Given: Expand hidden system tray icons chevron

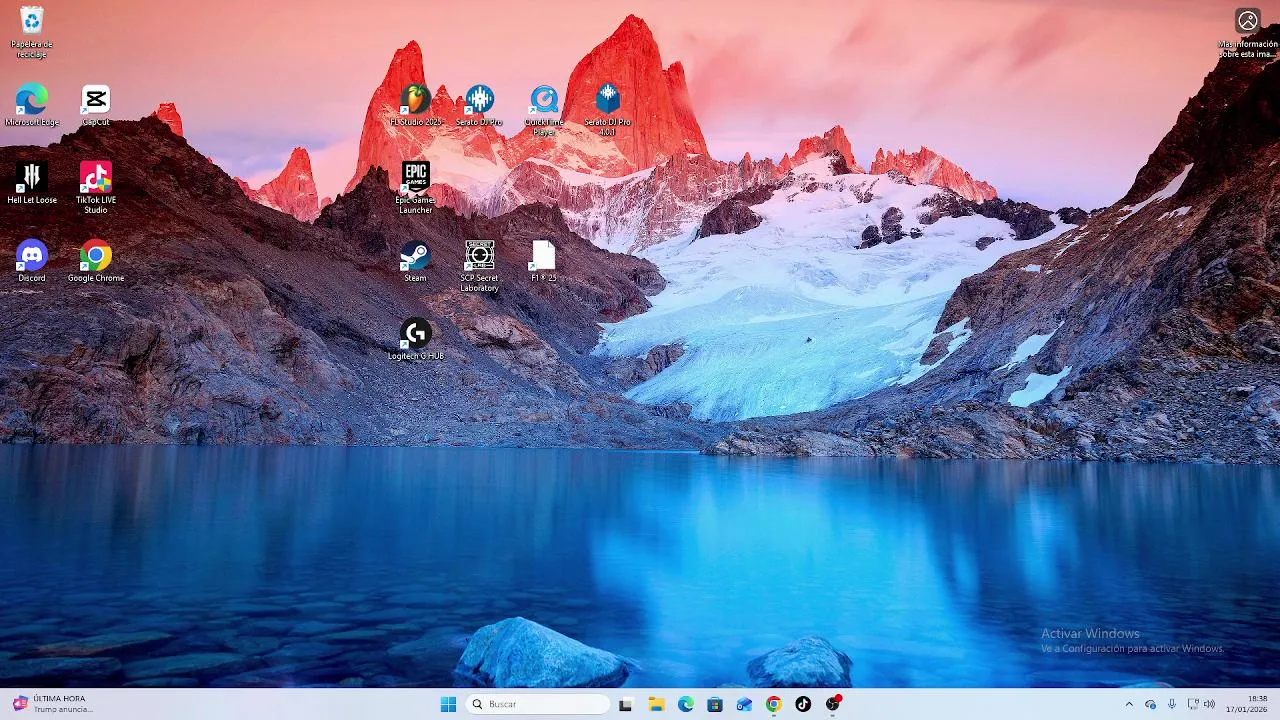Looking at the screenshot, I should 1130,704.
